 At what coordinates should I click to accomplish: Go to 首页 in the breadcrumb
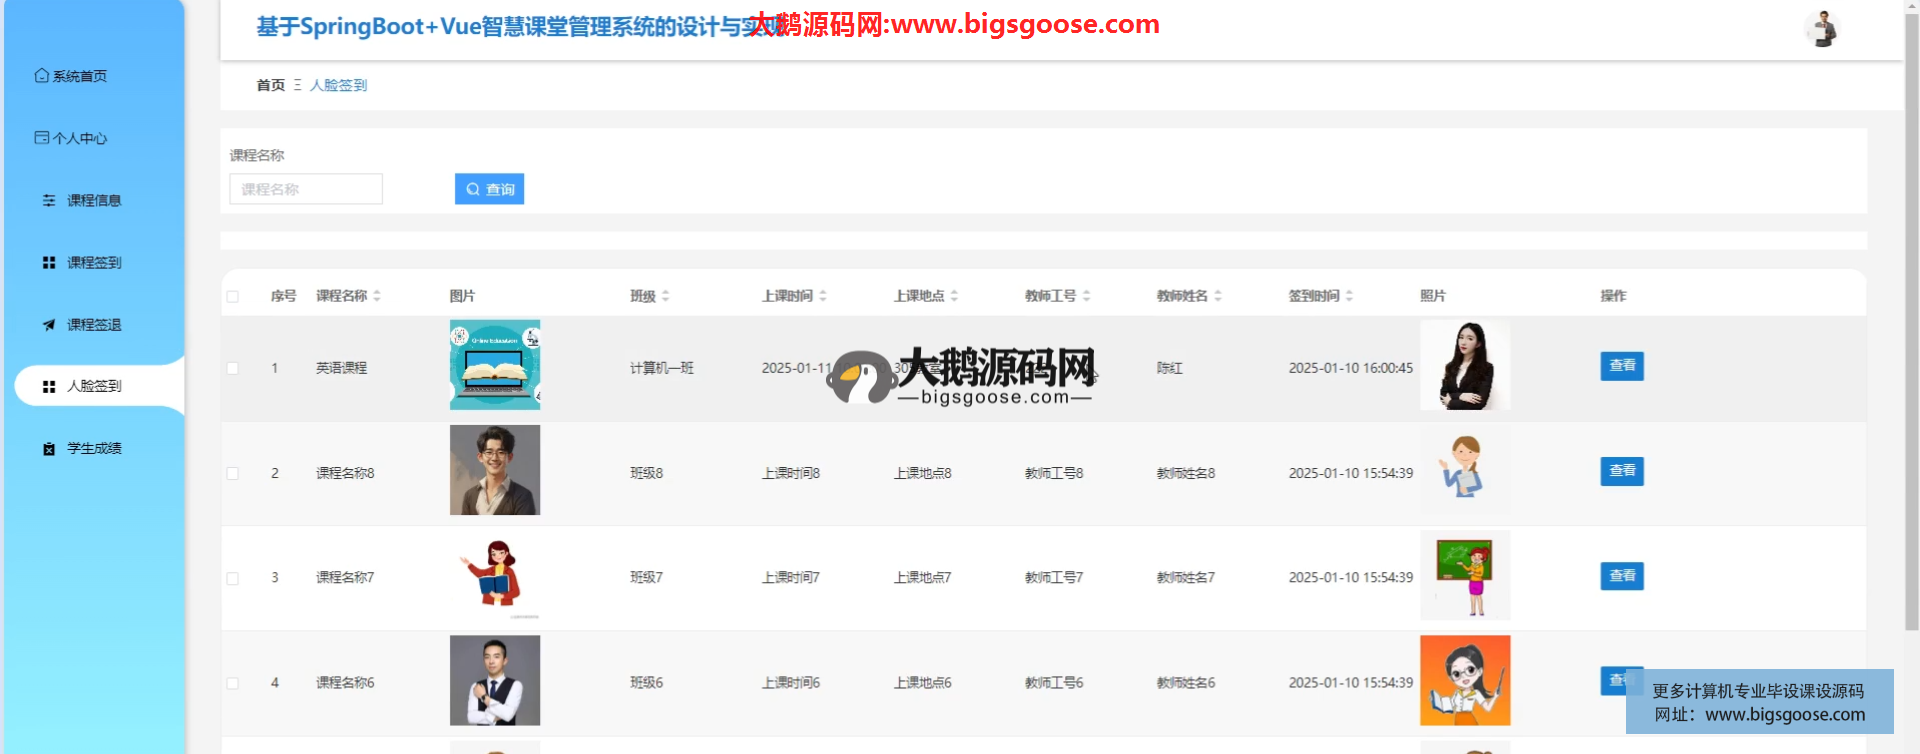tap(270, 86)
